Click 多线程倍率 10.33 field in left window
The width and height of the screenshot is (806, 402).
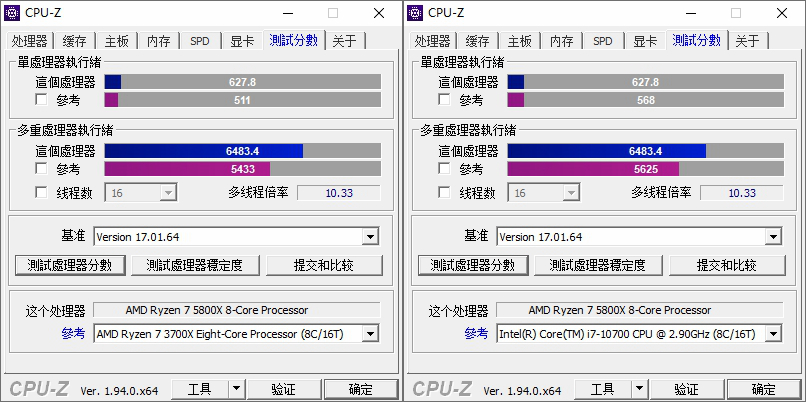pos(339,193)
